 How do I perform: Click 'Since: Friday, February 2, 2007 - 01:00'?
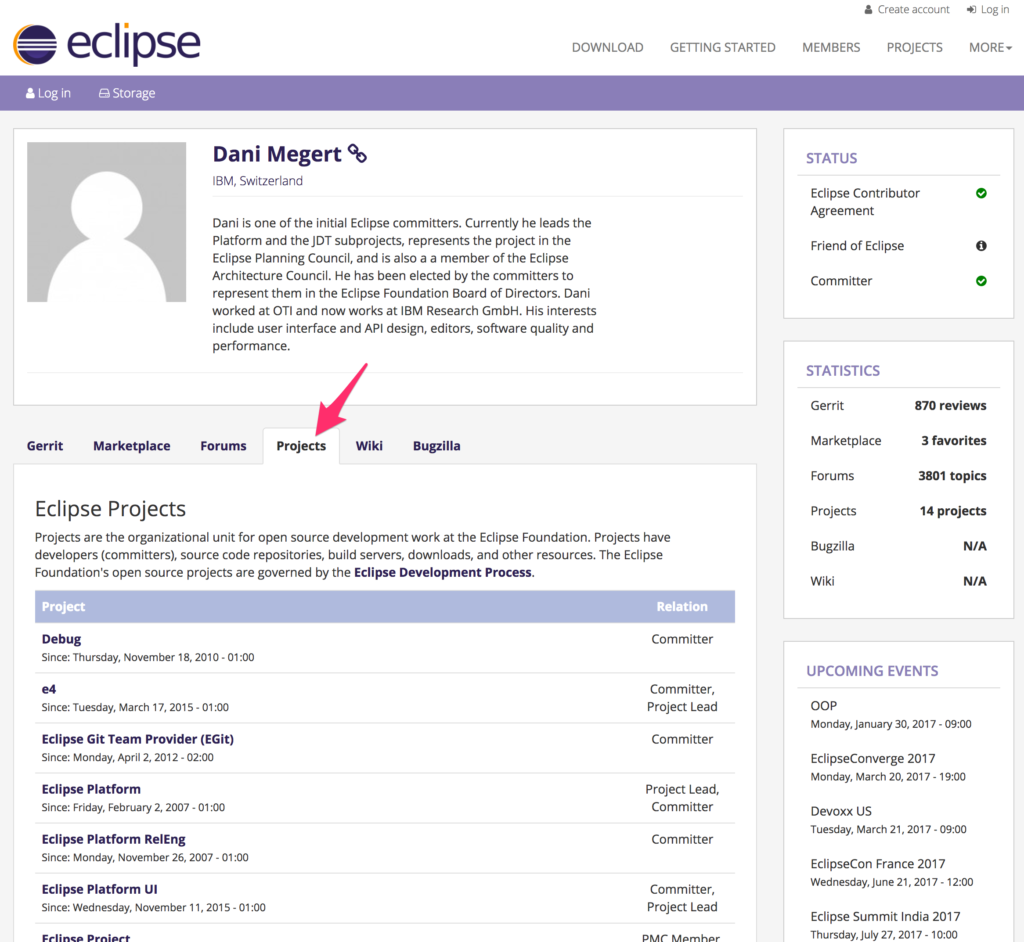[133, 808]
